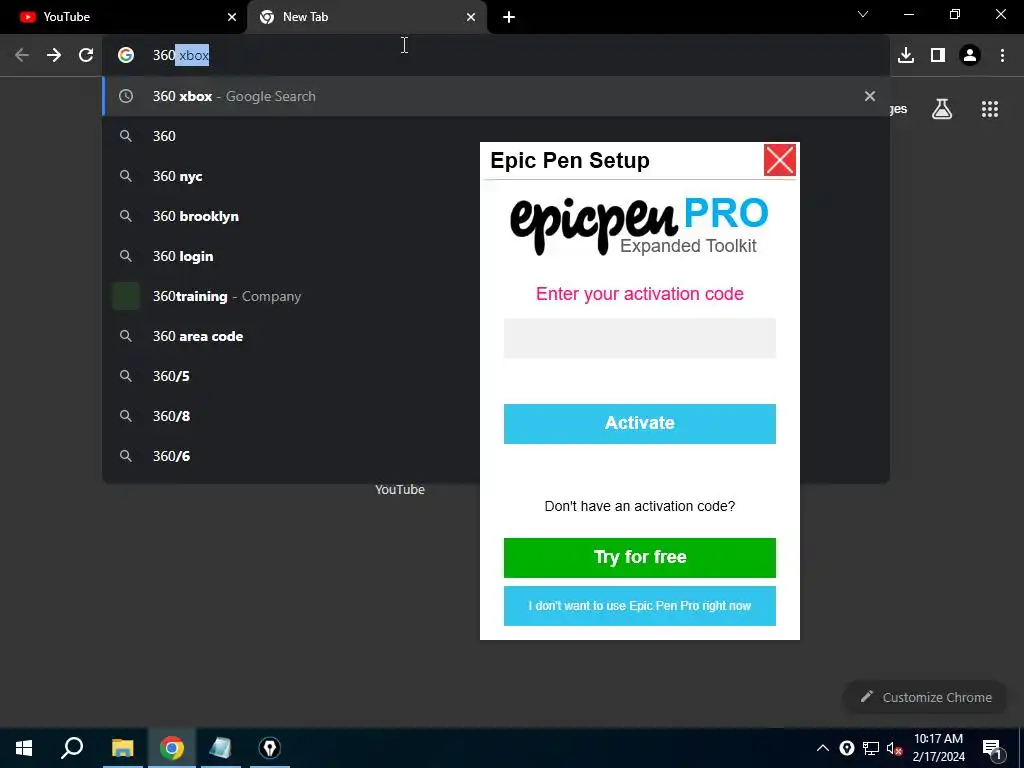Open the Chrome profile avatar
This screenshot has width=1024, height=768.
pos(970,56)
